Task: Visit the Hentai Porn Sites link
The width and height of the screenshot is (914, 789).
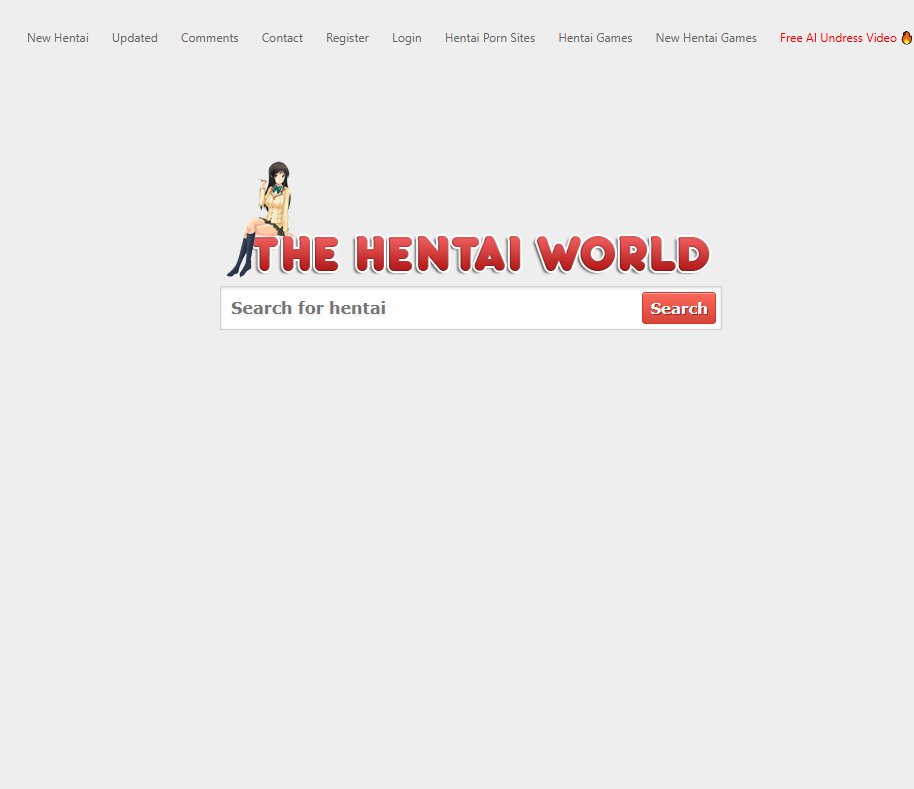Action: pyautogui.click(x=490, y=38)
